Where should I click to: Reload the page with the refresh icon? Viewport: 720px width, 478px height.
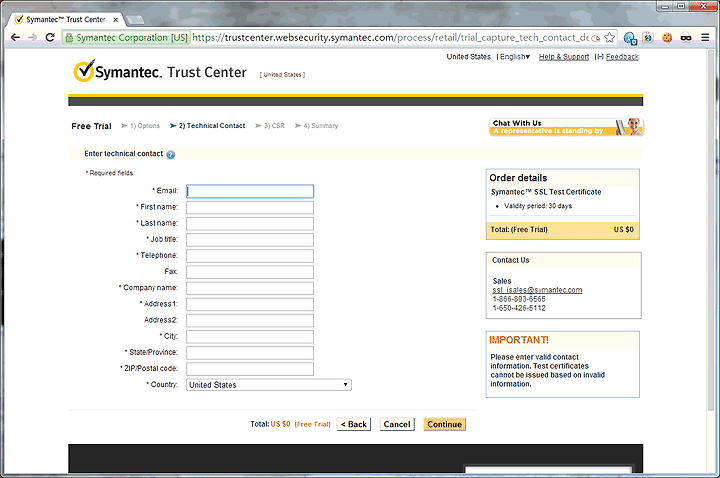pyautogui.click(x=50, y=37)
